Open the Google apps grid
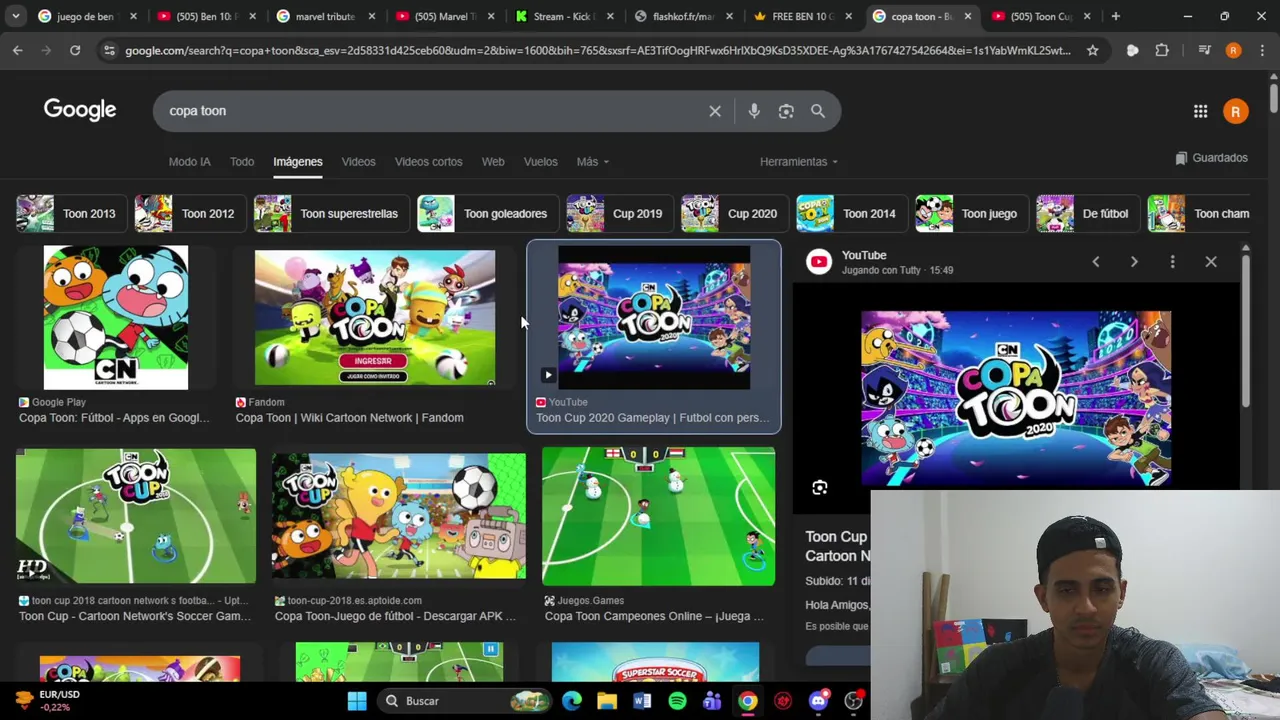This screenshot has height=720, width=1280. [1200, 111]
